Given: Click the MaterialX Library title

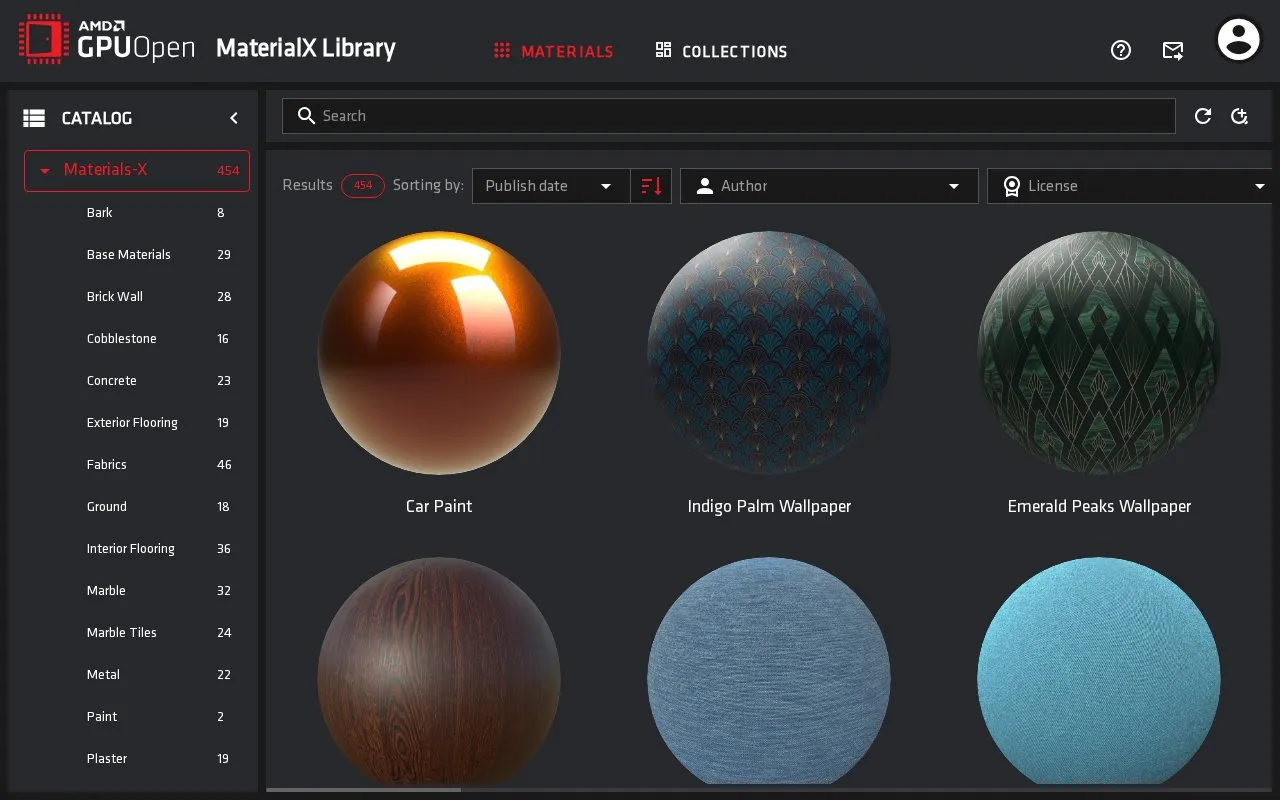Looking at the screenshot, I should (x=306, y=48).
